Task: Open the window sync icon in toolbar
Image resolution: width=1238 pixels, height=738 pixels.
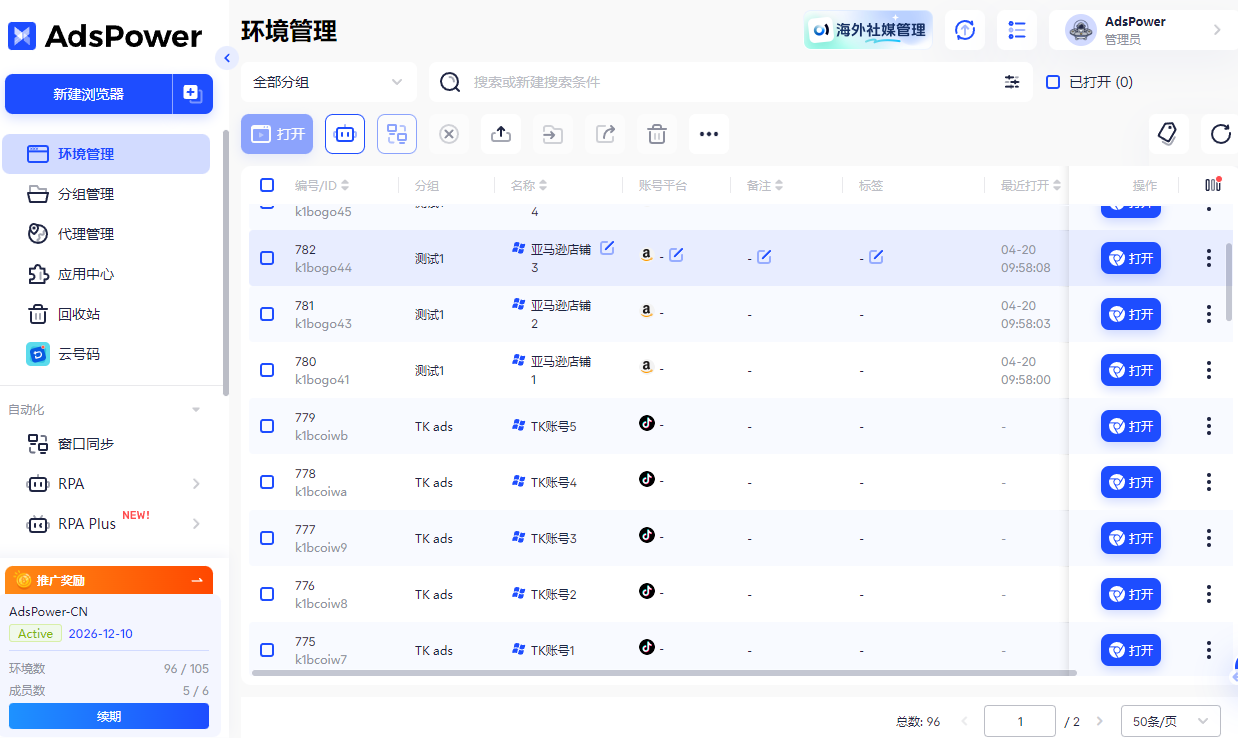Action: tap(397, 134)
